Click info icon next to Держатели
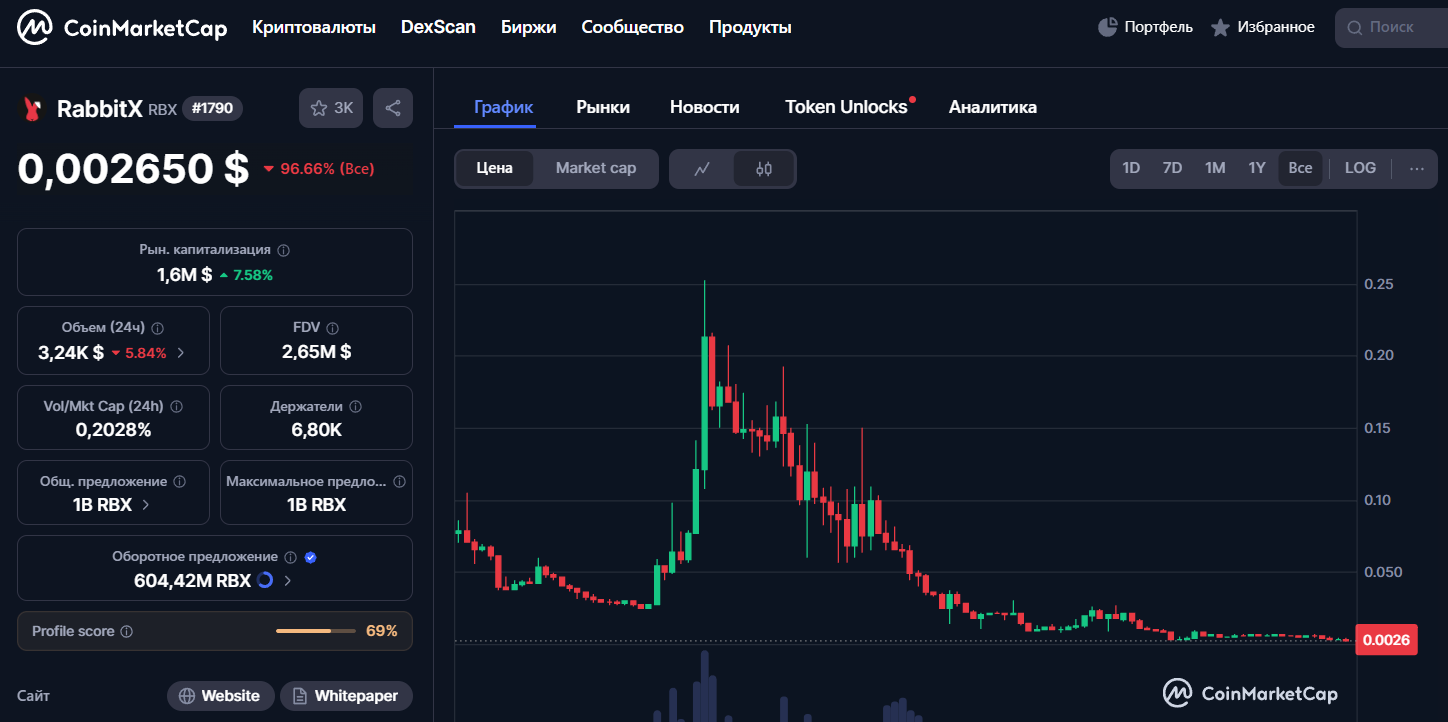 pyautogui.click(x=355, y=407)
